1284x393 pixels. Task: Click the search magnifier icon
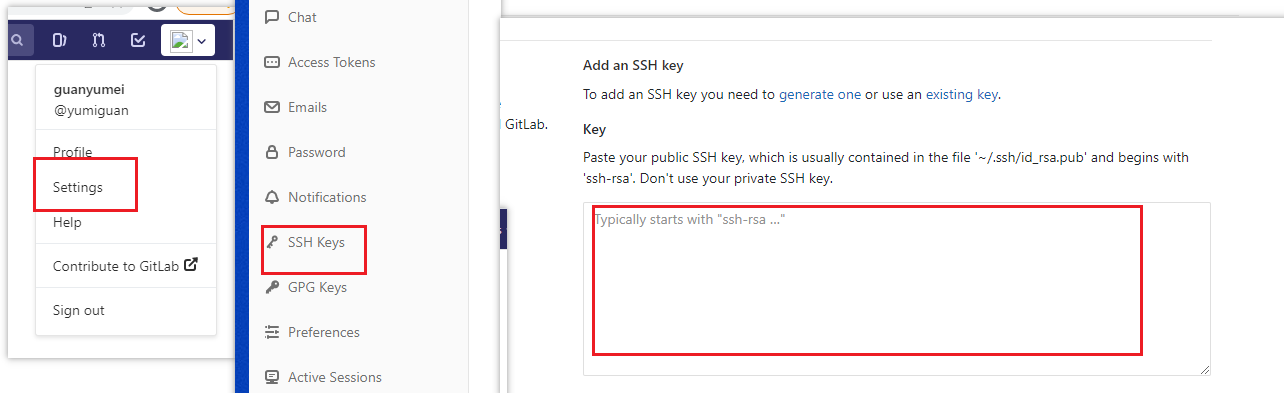point(17,41)
